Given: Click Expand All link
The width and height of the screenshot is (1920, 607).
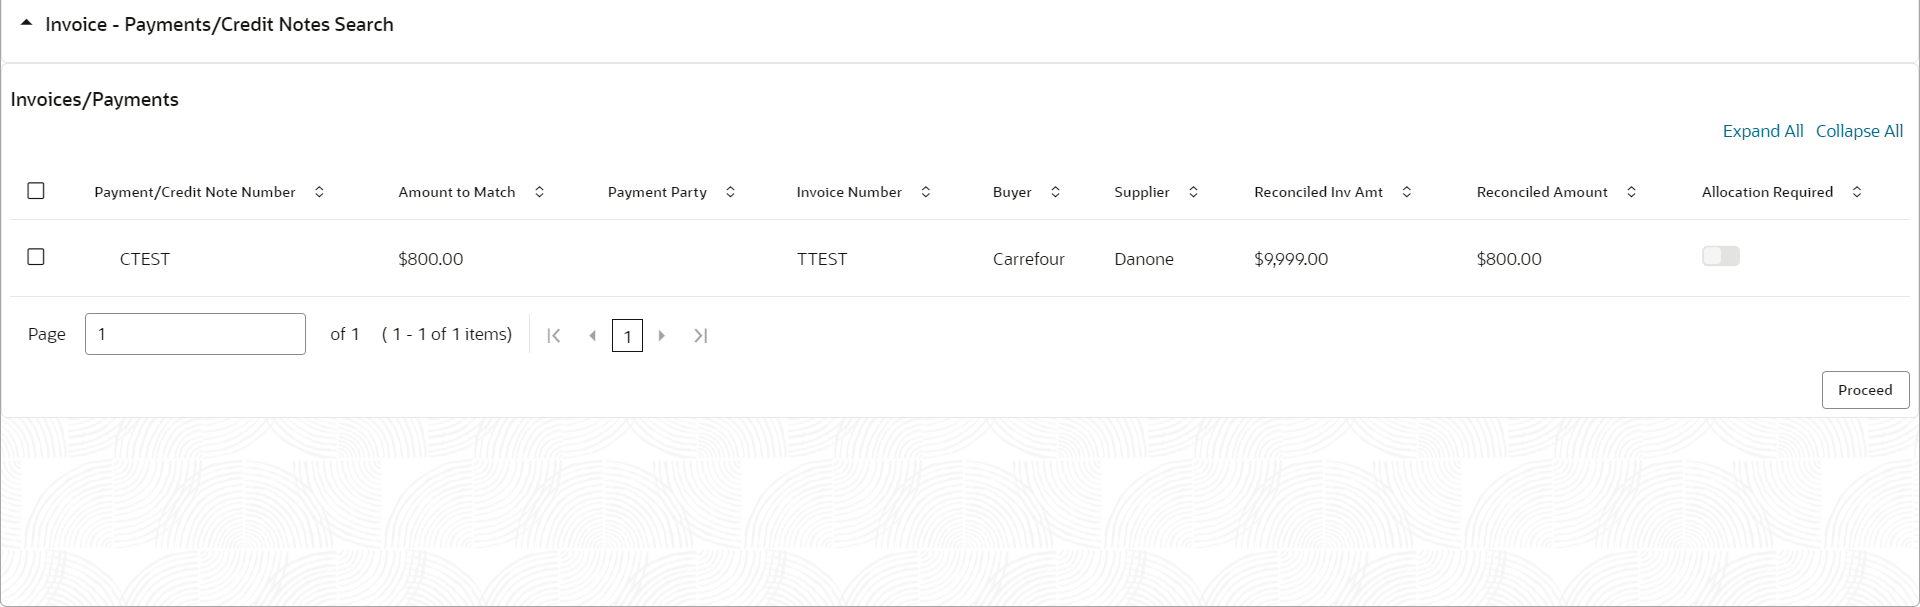Looking at the screenshot, I should [1762, 131].
